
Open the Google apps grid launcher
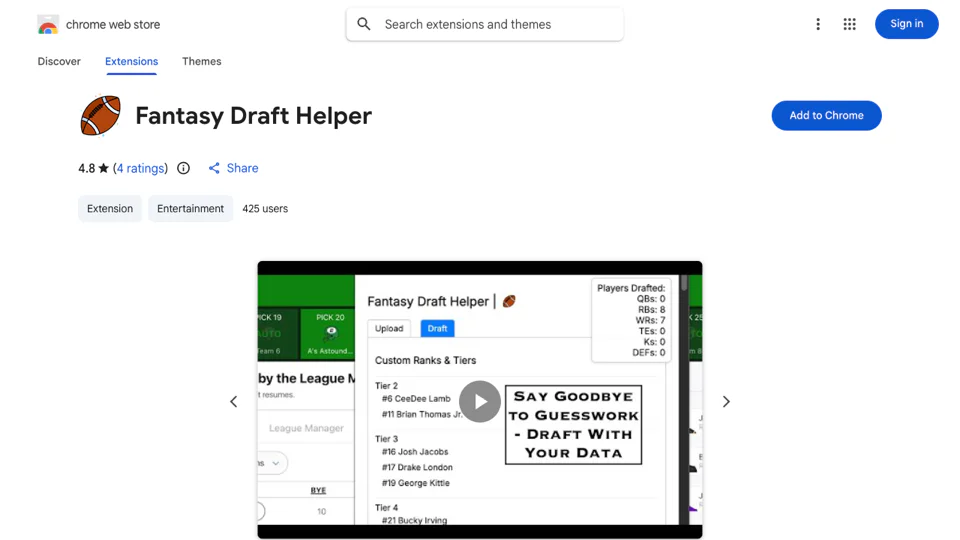point(849,24)
